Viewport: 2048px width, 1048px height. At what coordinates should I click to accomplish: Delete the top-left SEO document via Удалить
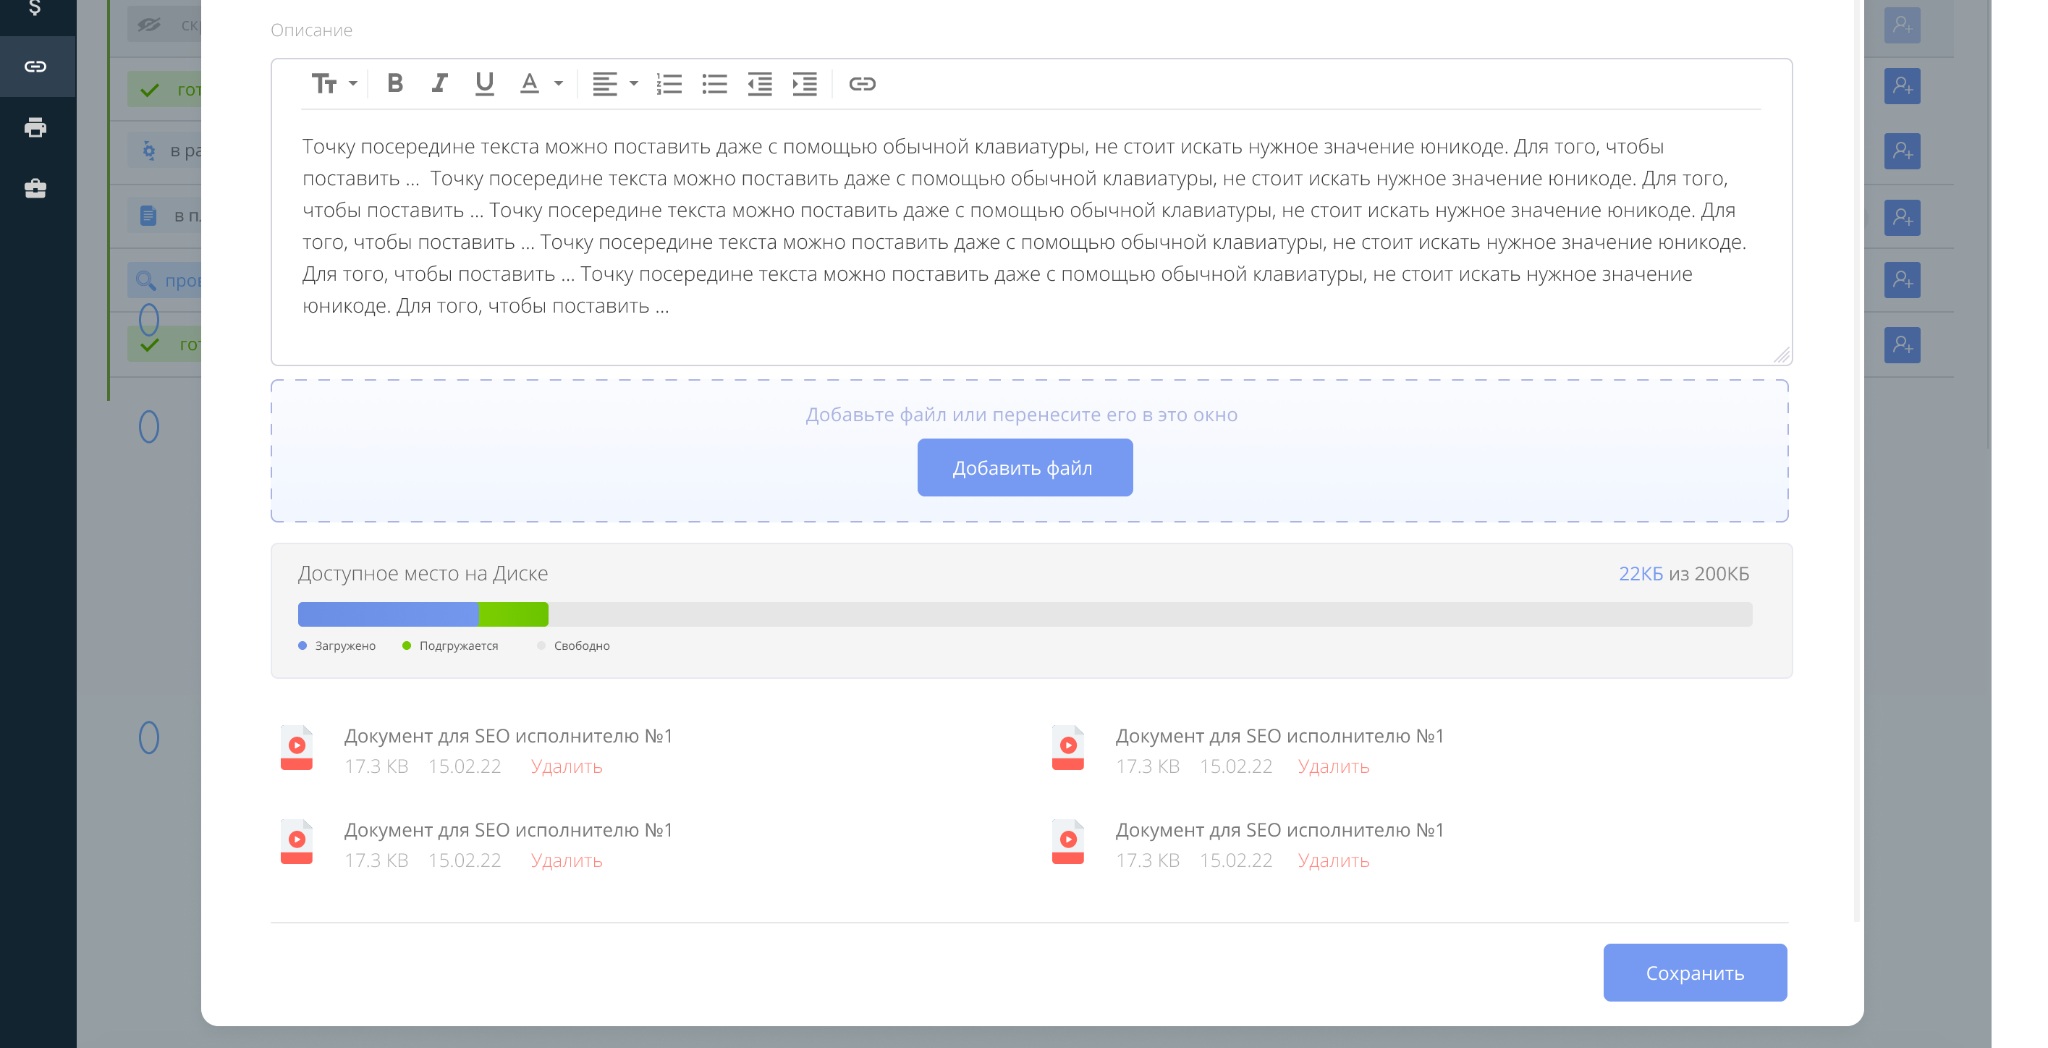point(566,767)
